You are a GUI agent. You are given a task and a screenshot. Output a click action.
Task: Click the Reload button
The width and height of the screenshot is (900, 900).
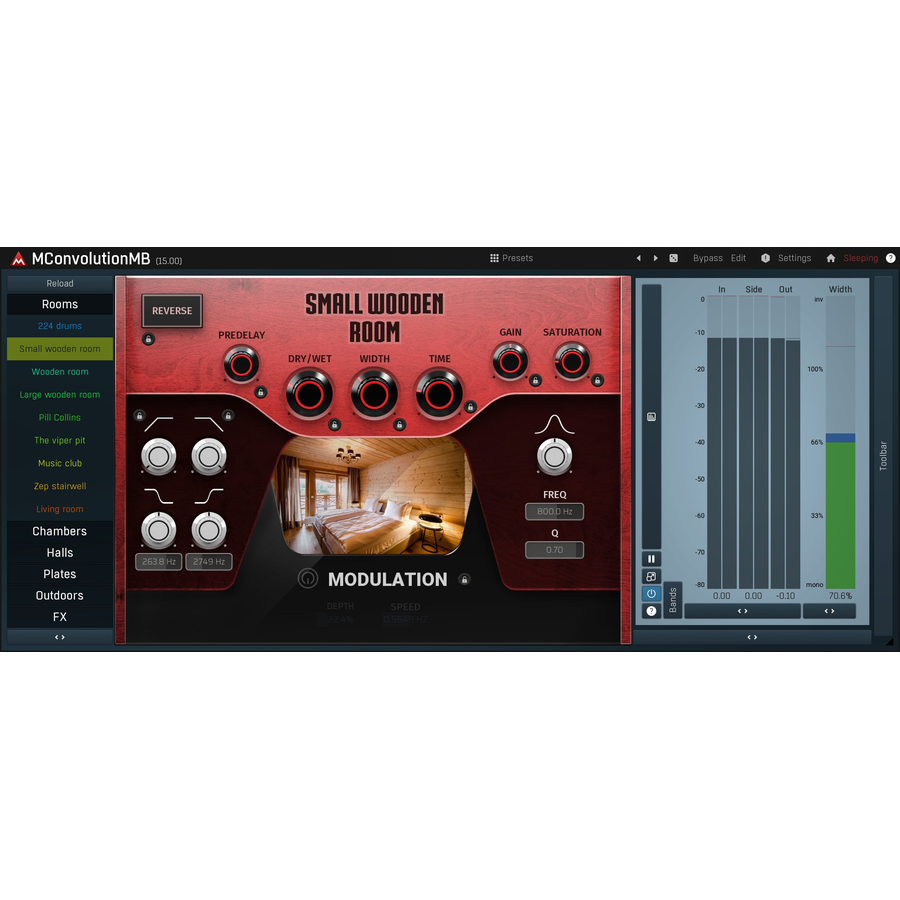pyautogui.click(x=60, y=284)
